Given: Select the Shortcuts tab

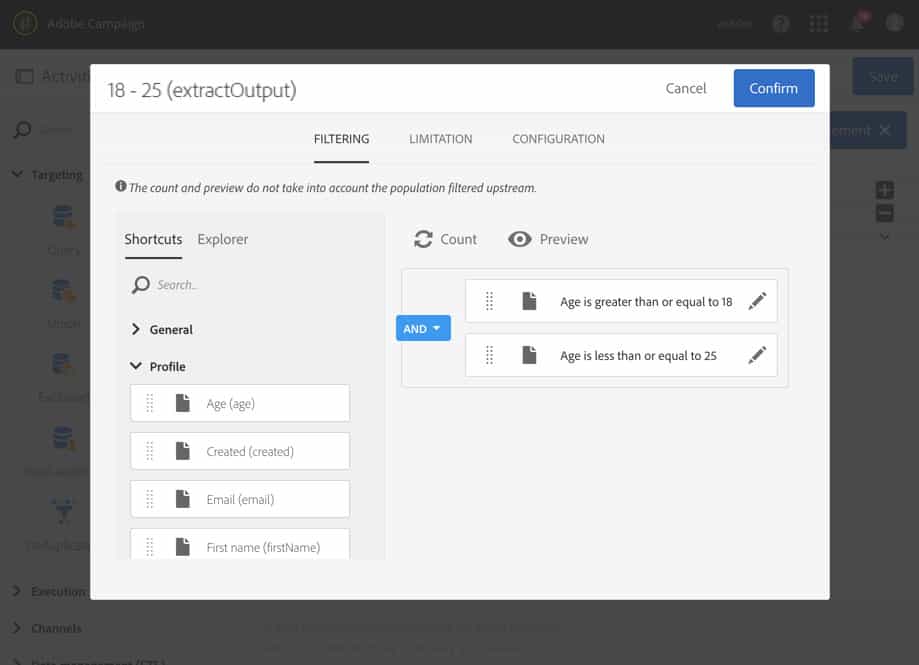Looking at the screenshot, I should pyautogui.click(x=153, y=240).
